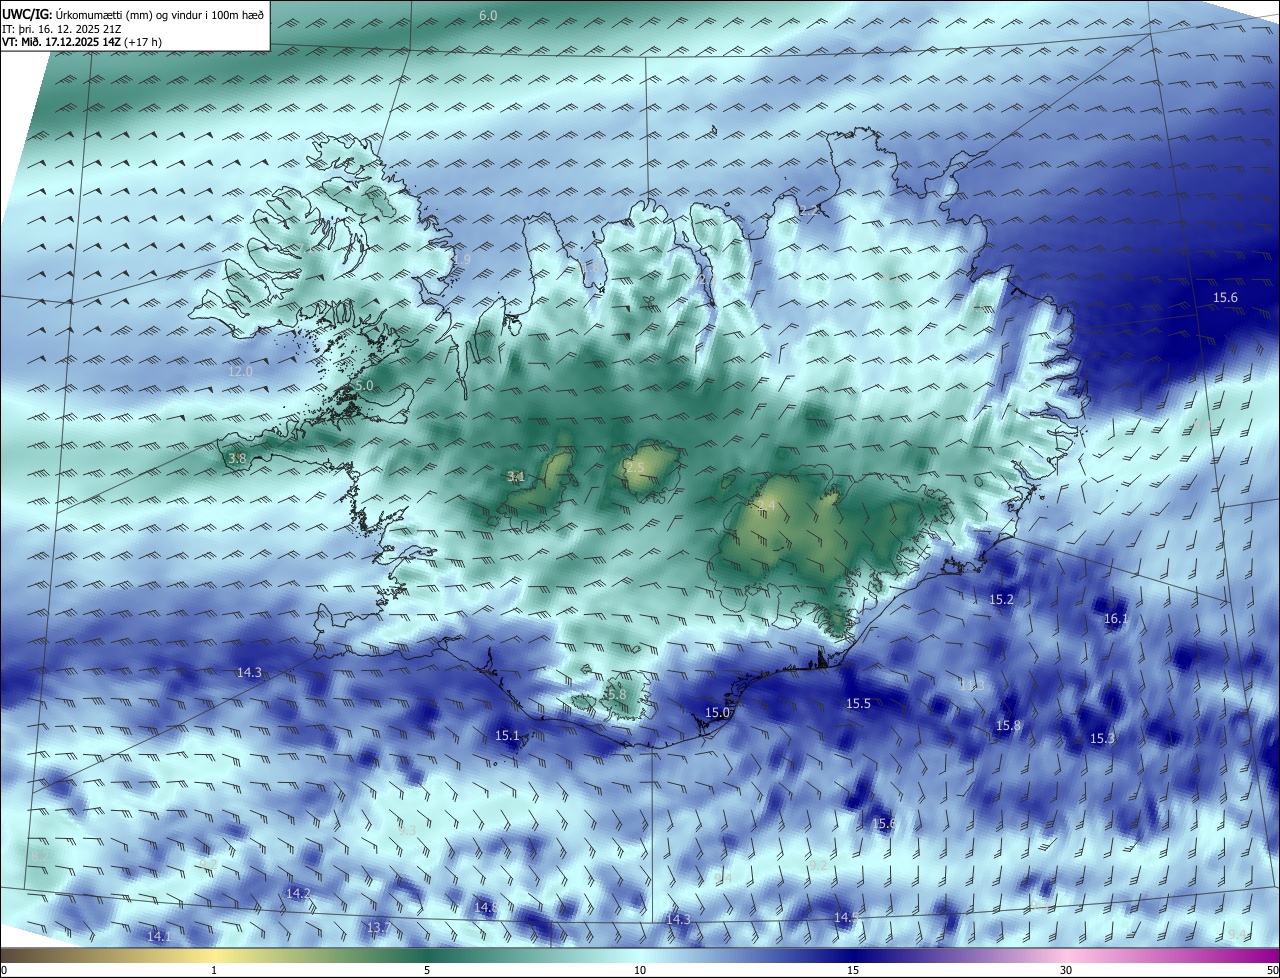Click the 1.9 value label
This screenshot has width=1280, height=978.
[461, 260]
